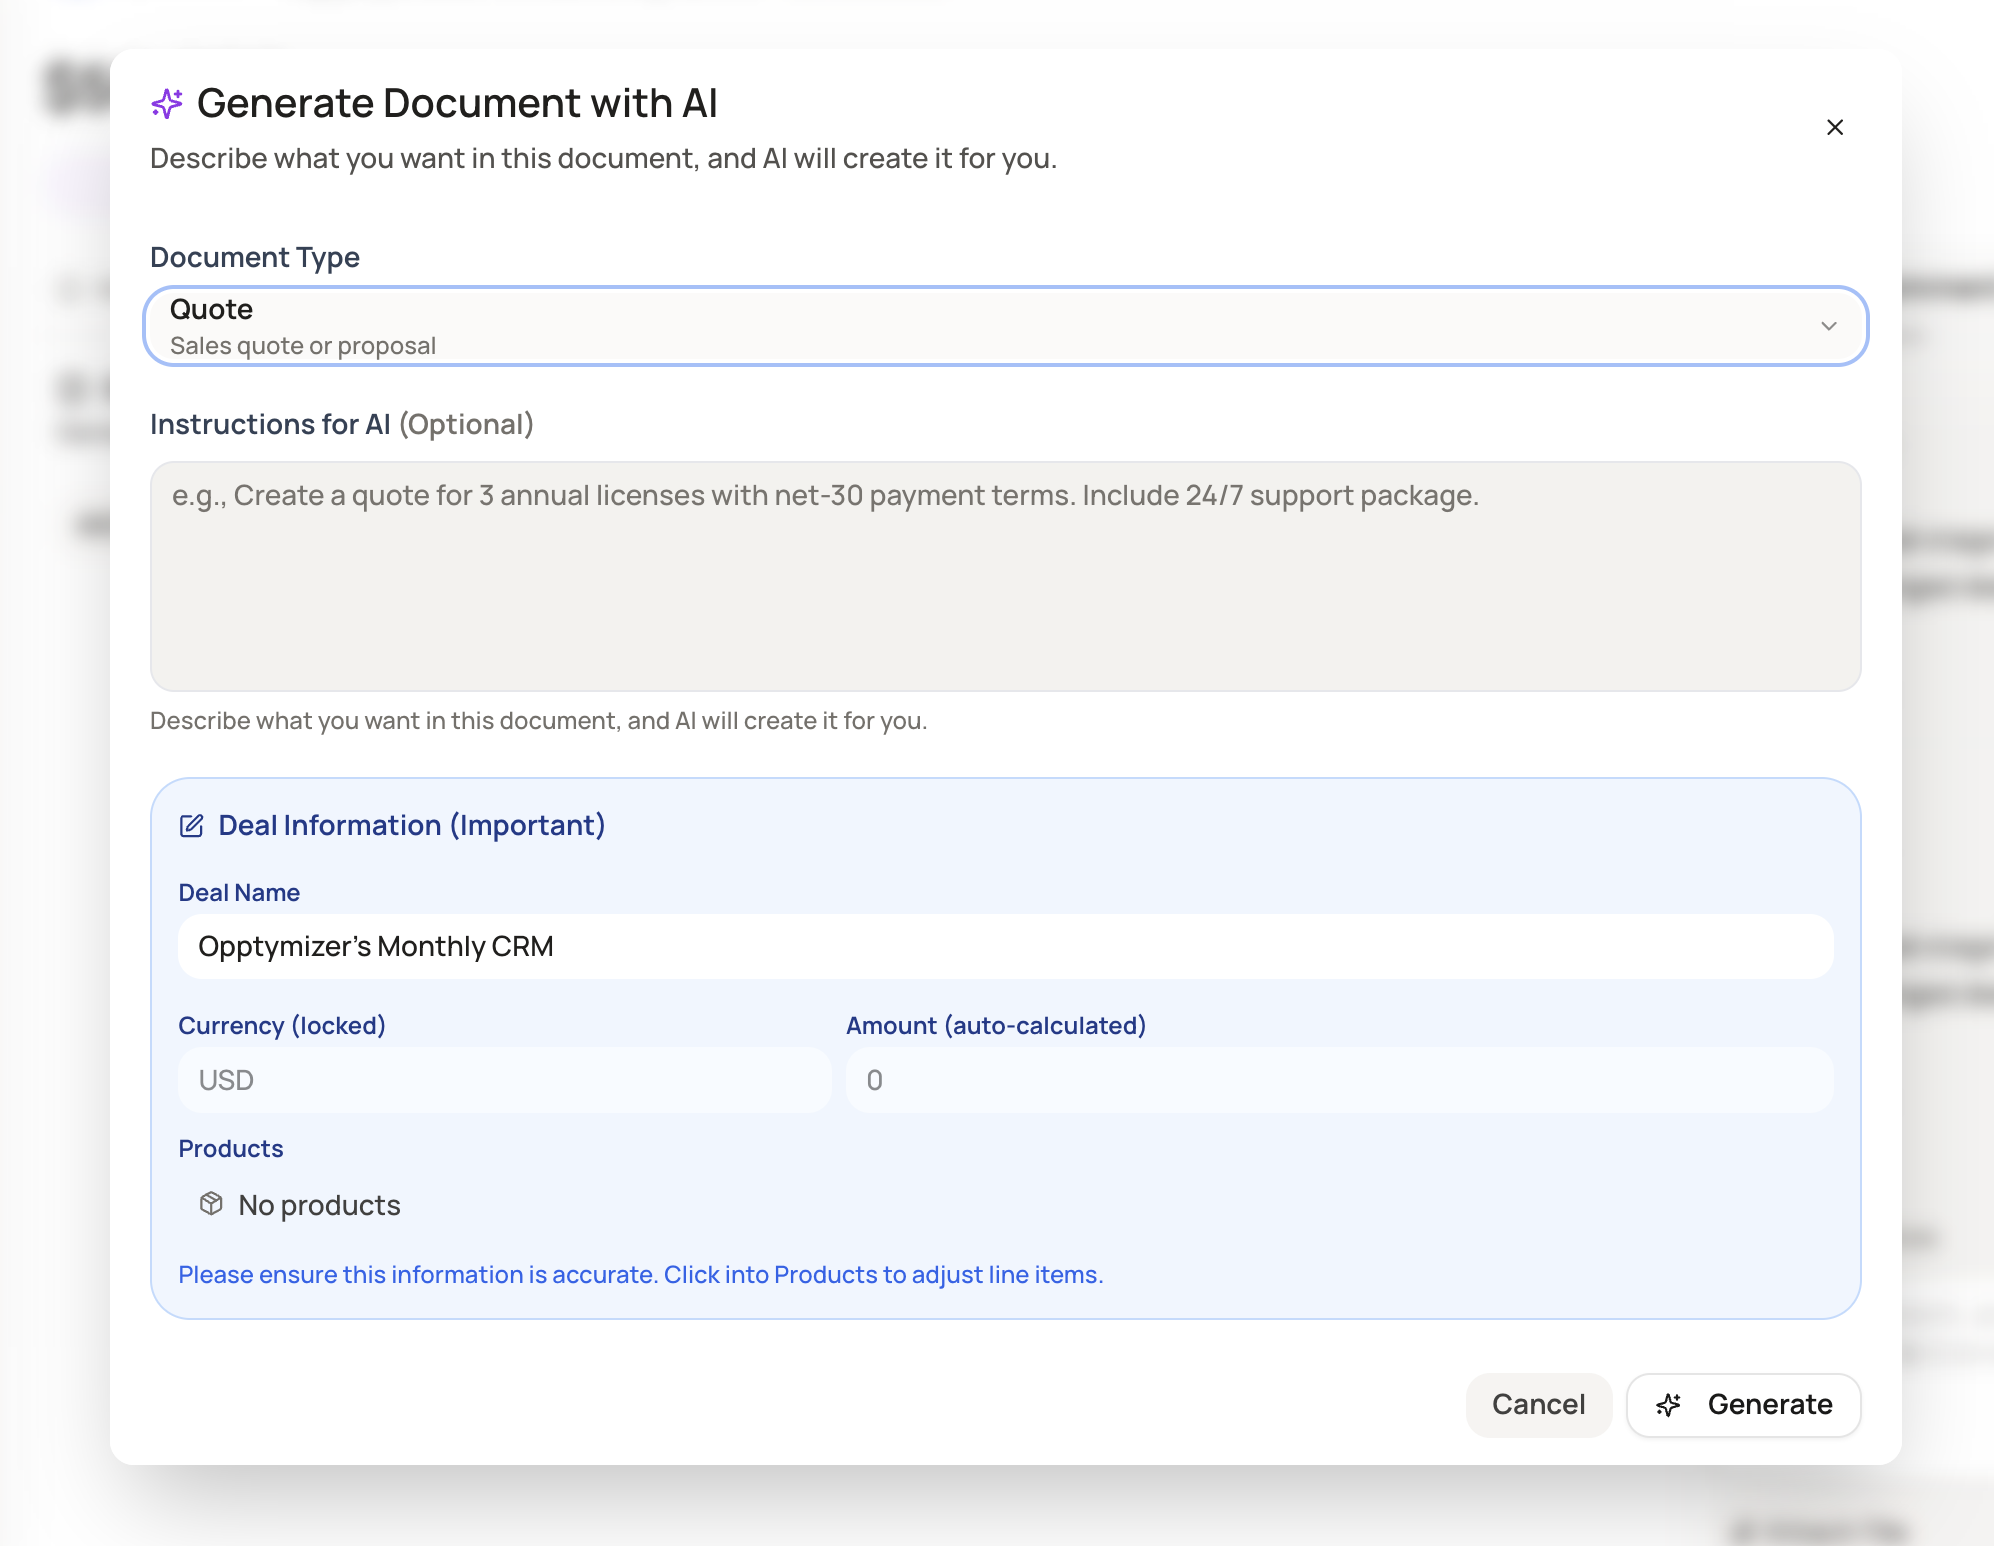Screen dimensions: 1994x1546
Task: Click the helper text below instructions box
Action: pos(539,721)
